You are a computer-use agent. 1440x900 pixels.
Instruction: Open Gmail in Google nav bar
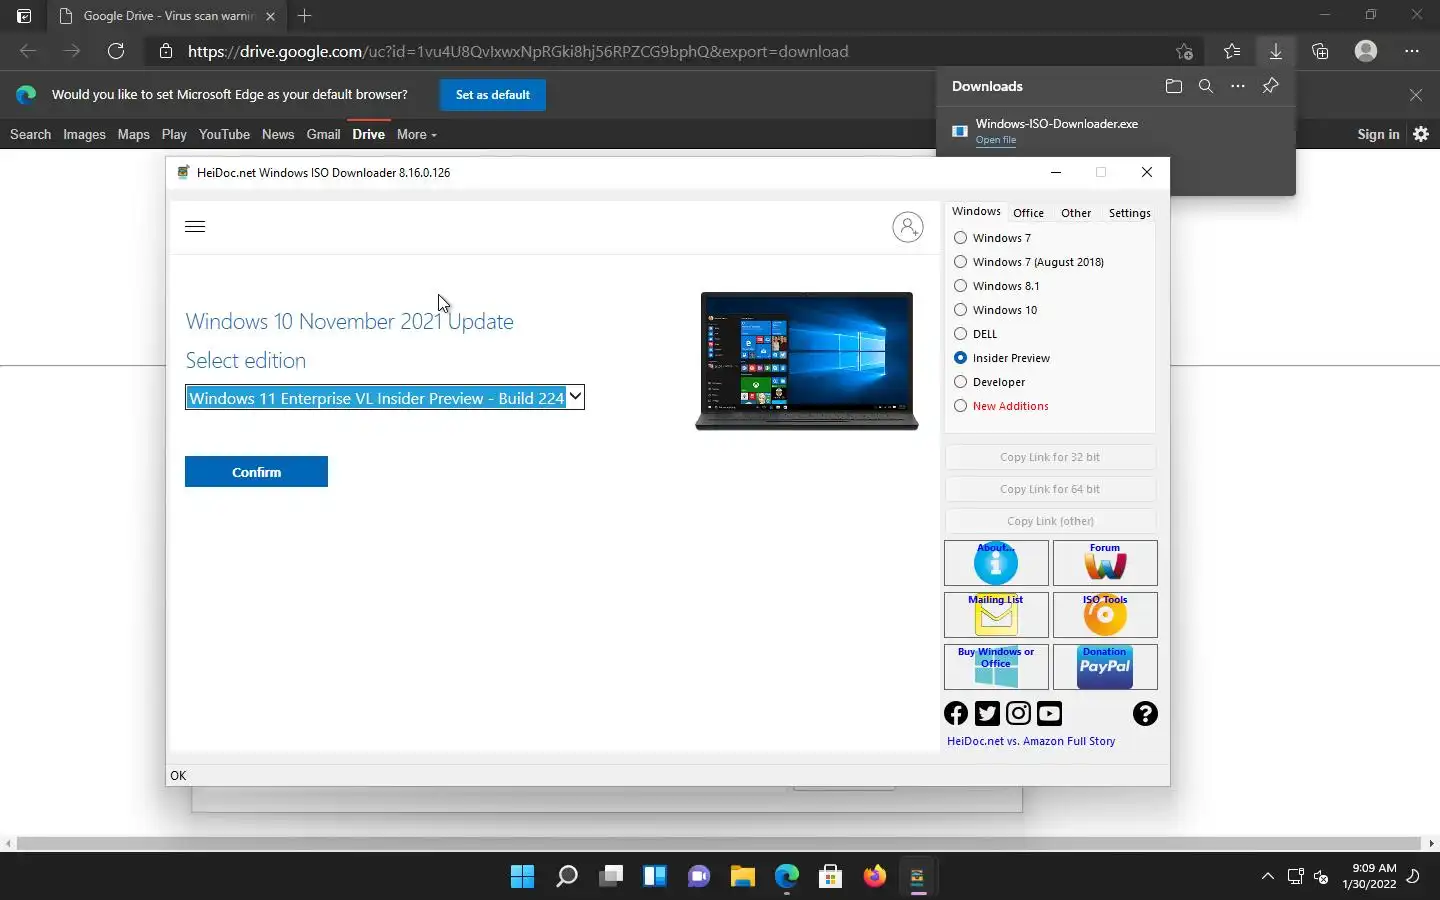[x=323, y=134]
